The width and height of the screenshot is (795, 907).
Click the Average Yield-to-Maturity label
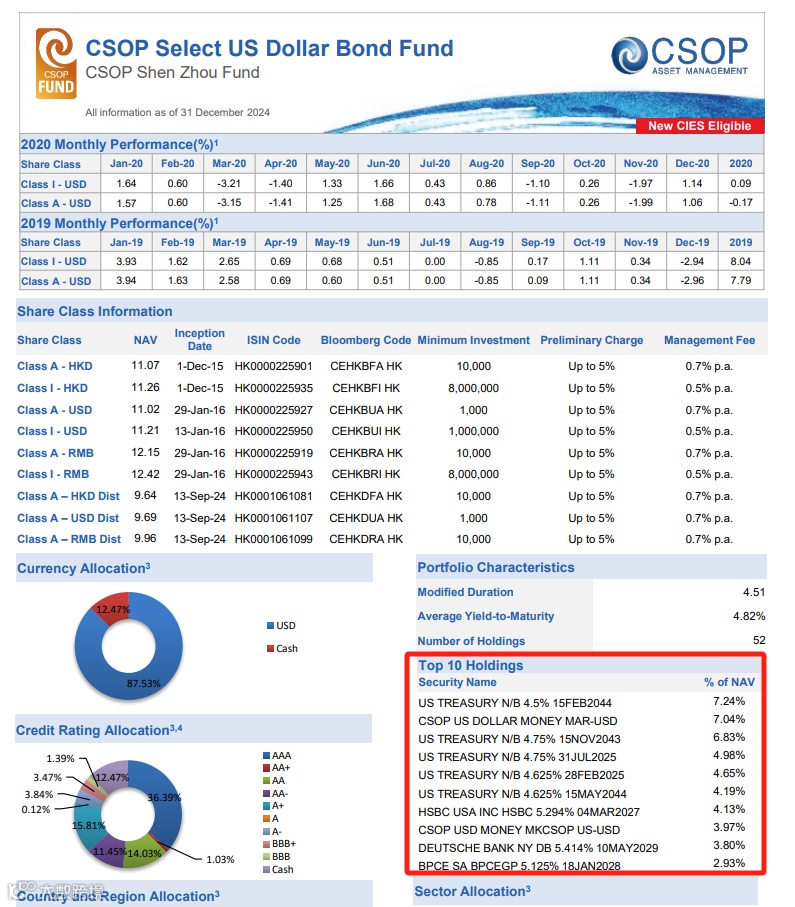click(485, 617)
